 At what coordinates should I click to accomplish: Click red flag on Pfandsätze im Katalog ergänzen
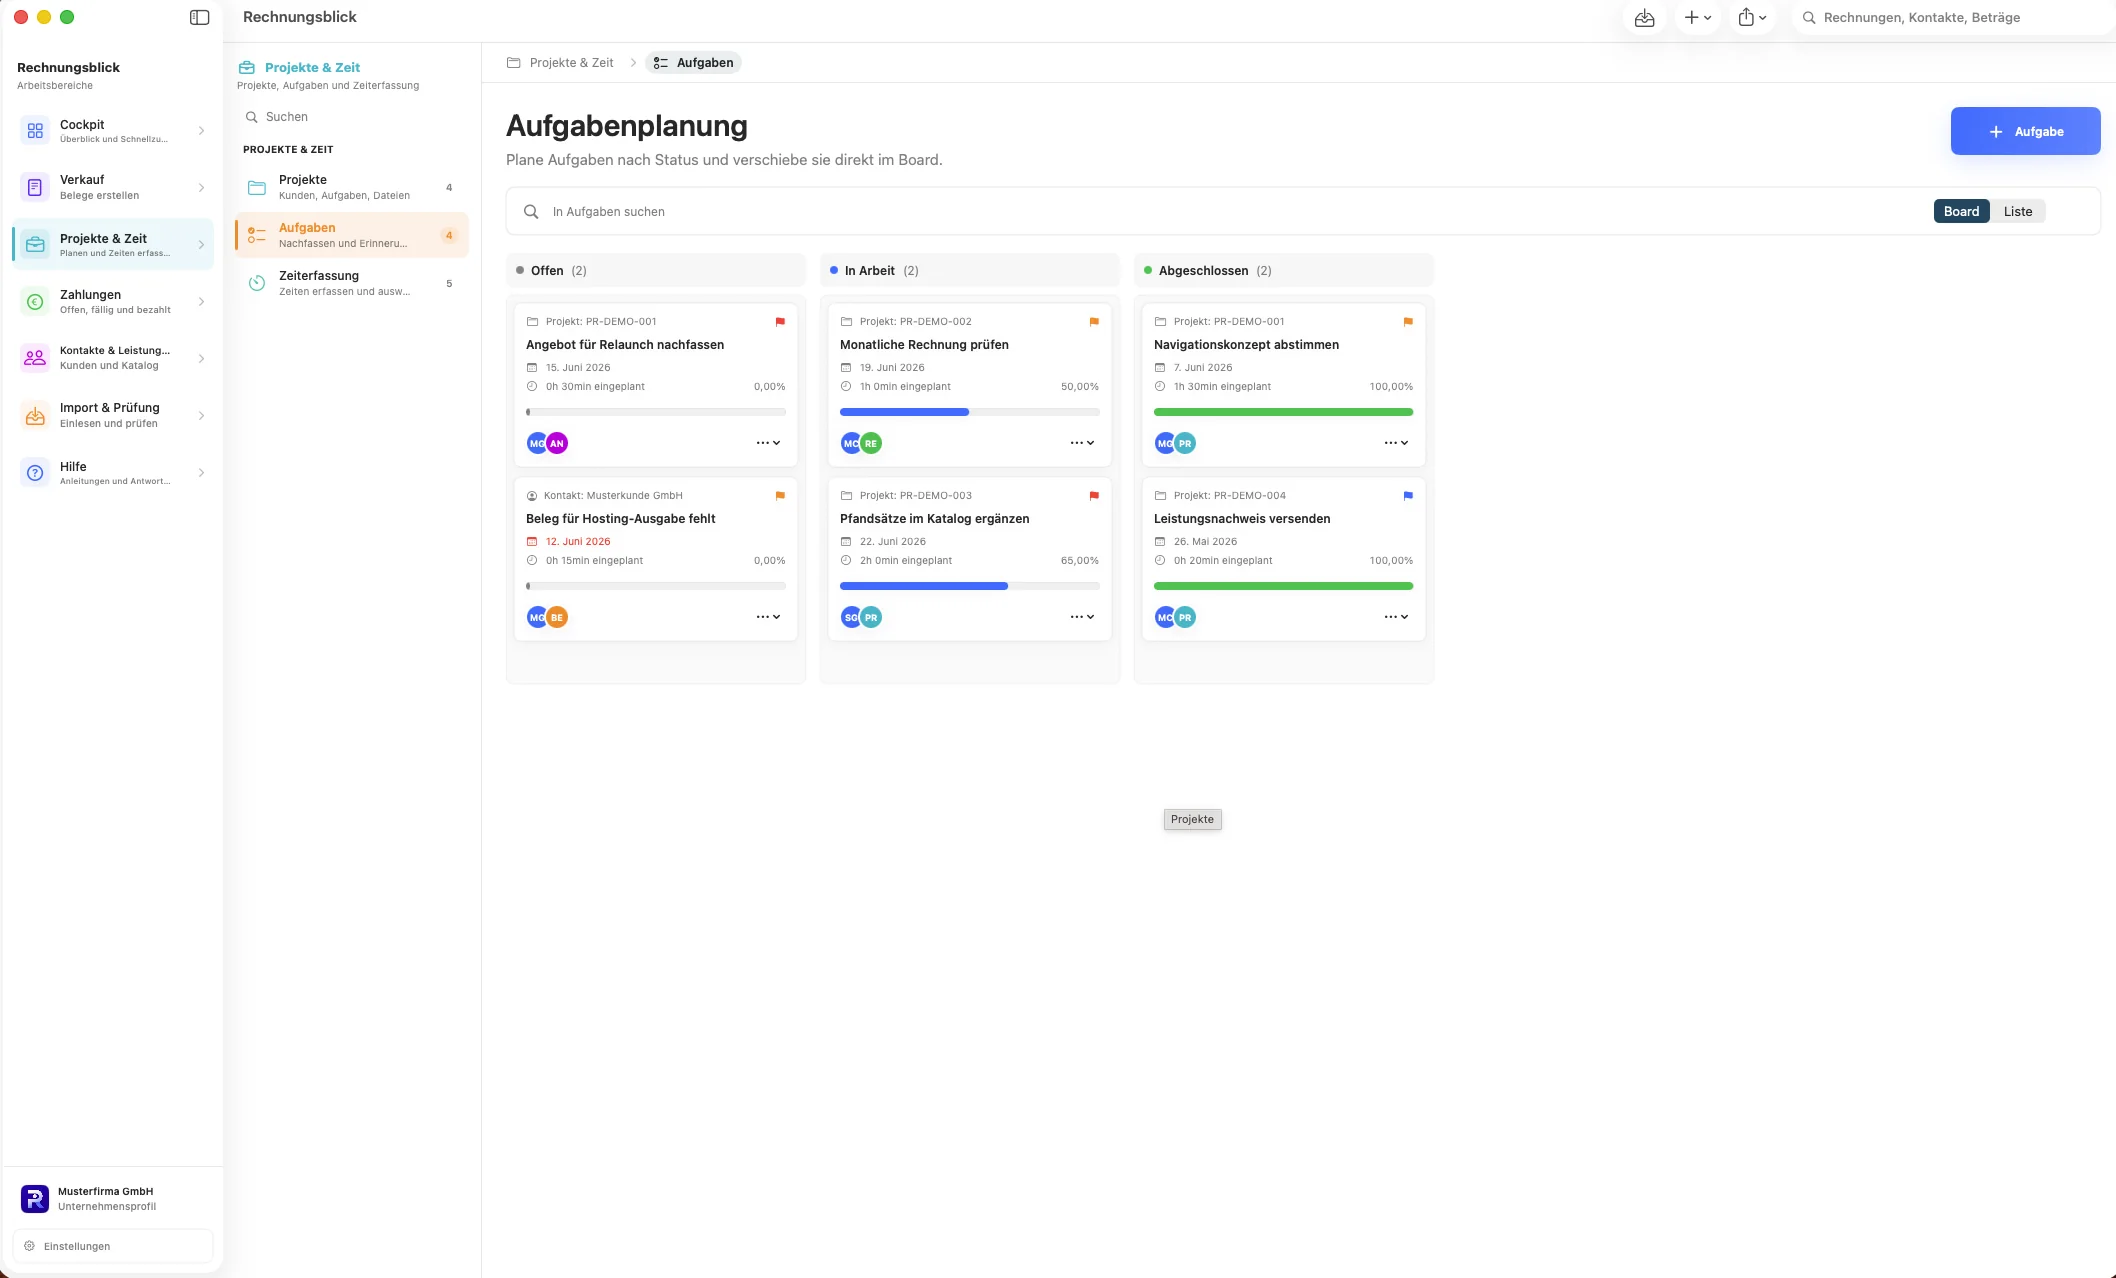point(1094,496)
